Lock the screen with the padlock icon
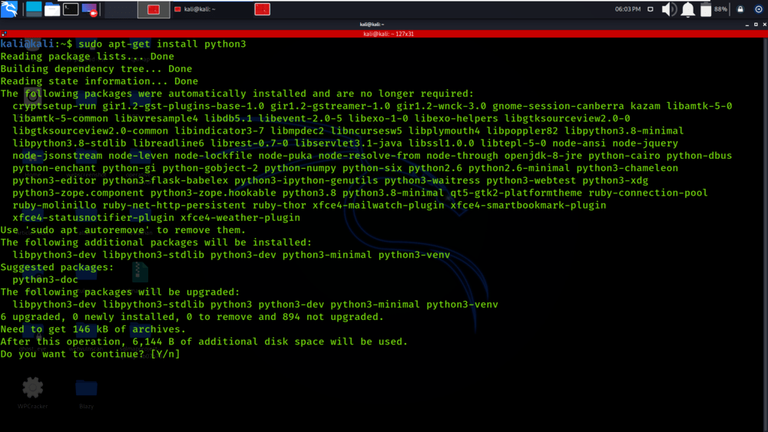768x432 pixels. 740,9
